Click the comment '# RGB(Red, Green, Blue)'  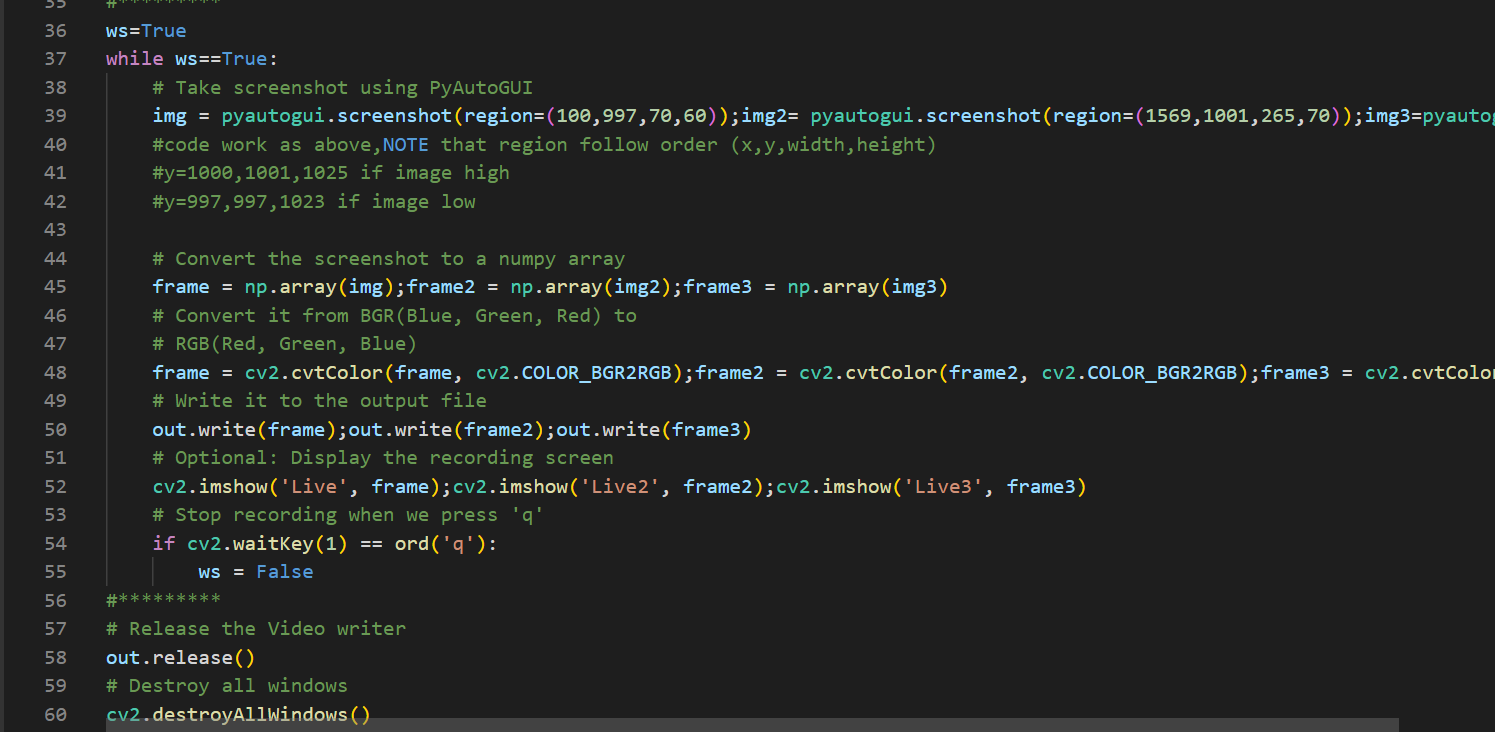(x=285, y=344)
